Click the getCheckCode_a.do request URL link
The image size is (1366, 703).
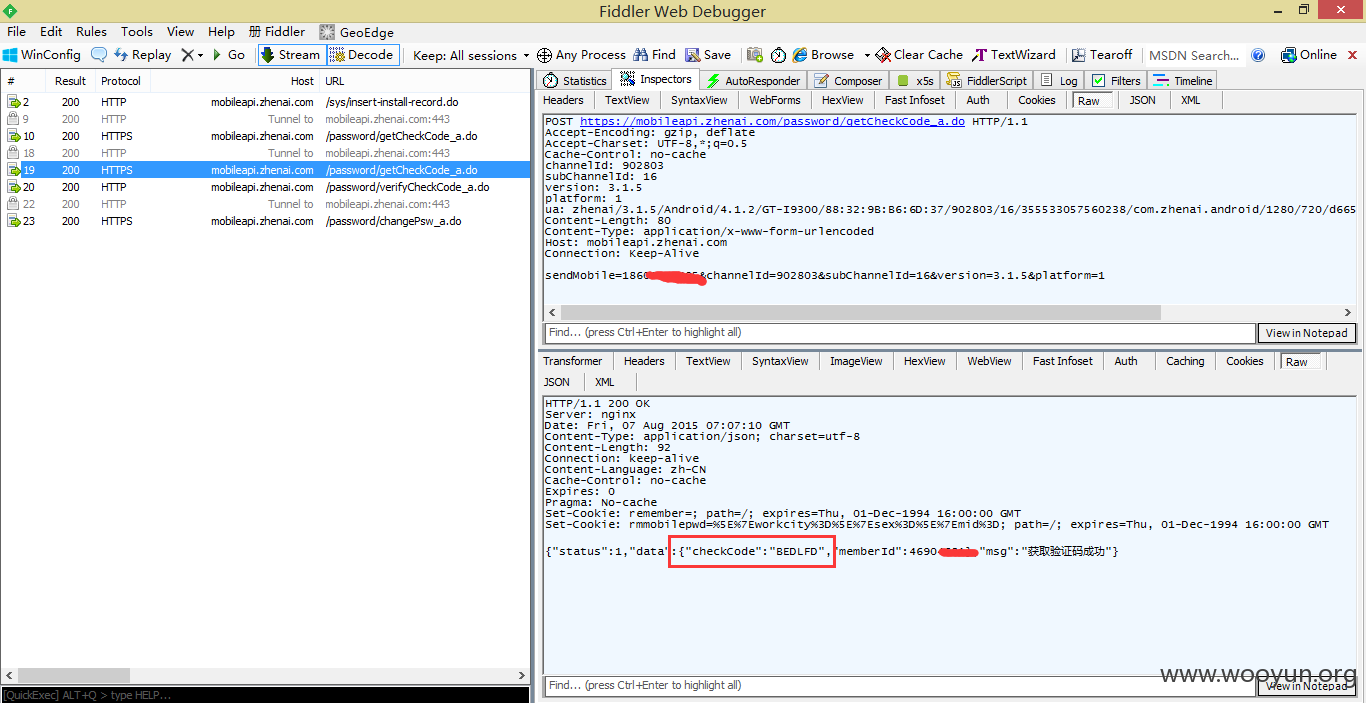click(x=772, y=122)
